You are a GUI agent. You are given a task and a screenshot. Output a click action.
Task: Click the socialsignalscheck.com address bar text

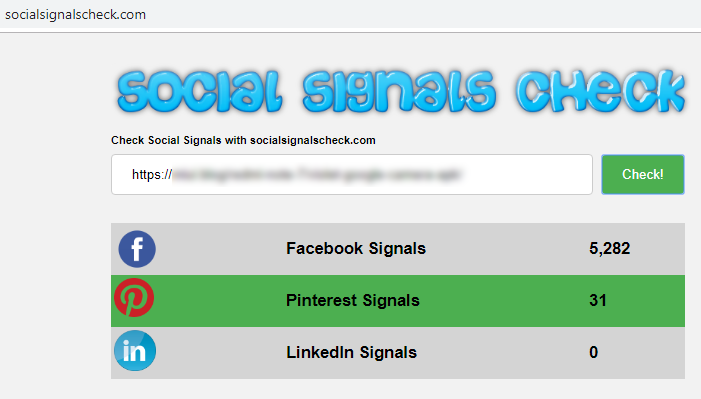click(76, 14)
